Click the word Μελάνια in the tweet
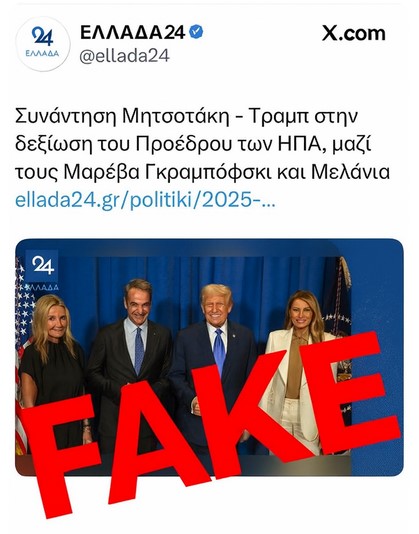Screen dimensions: 419x534 350,172
